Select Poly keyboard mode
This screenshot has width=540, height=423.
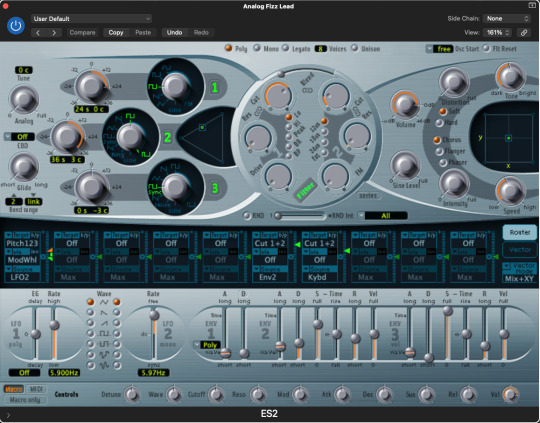coord(228,48)
